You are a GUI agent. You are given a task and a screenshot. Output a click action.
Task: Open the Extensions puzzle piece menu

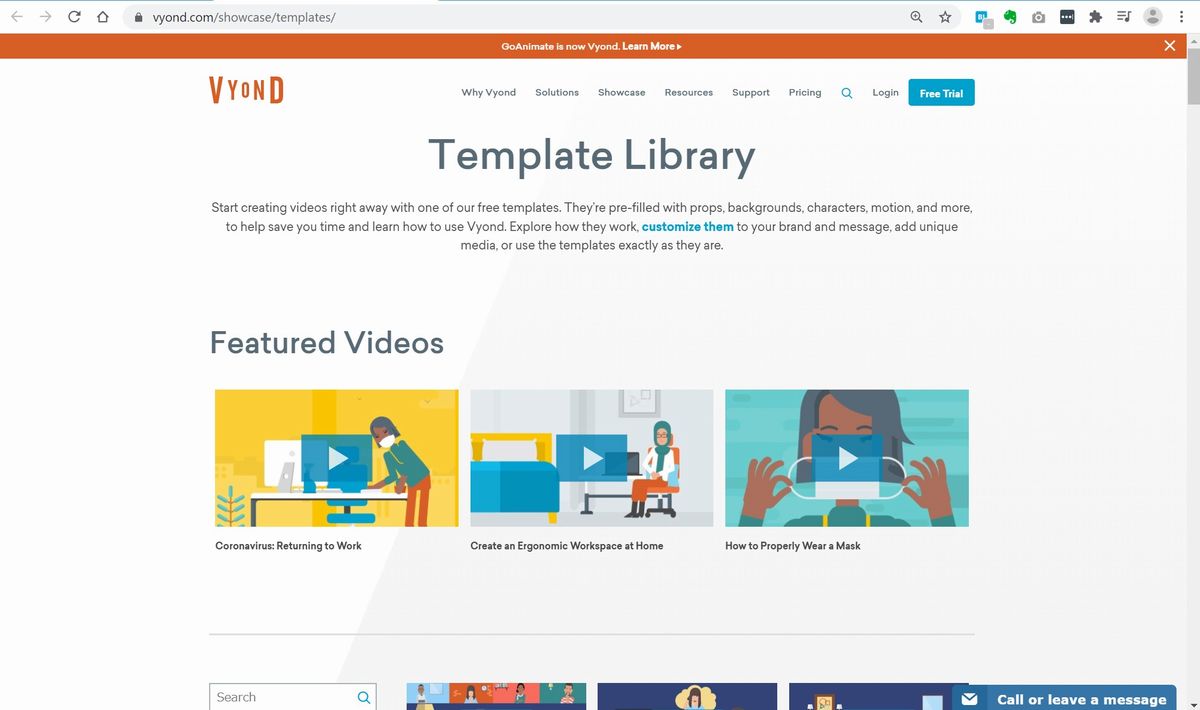(x=1095, y=17)
